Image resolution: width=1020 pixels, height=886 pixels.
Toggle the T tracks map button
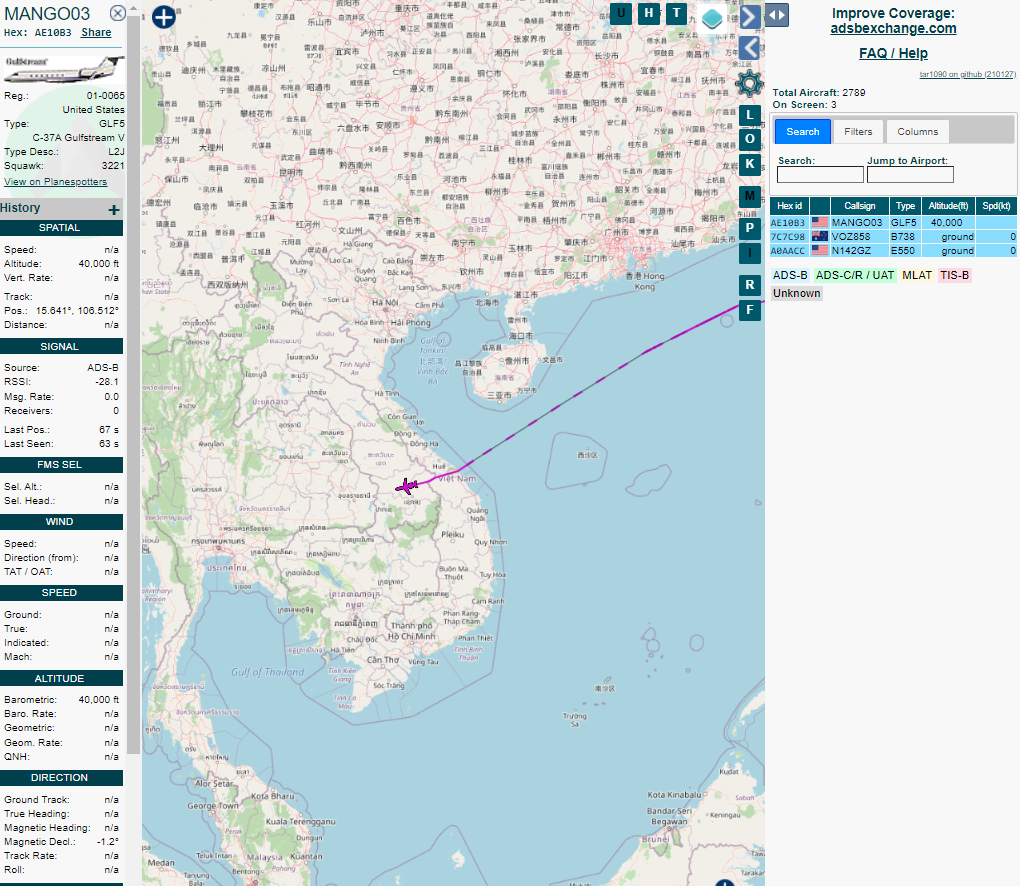click(x=677, y=13)
